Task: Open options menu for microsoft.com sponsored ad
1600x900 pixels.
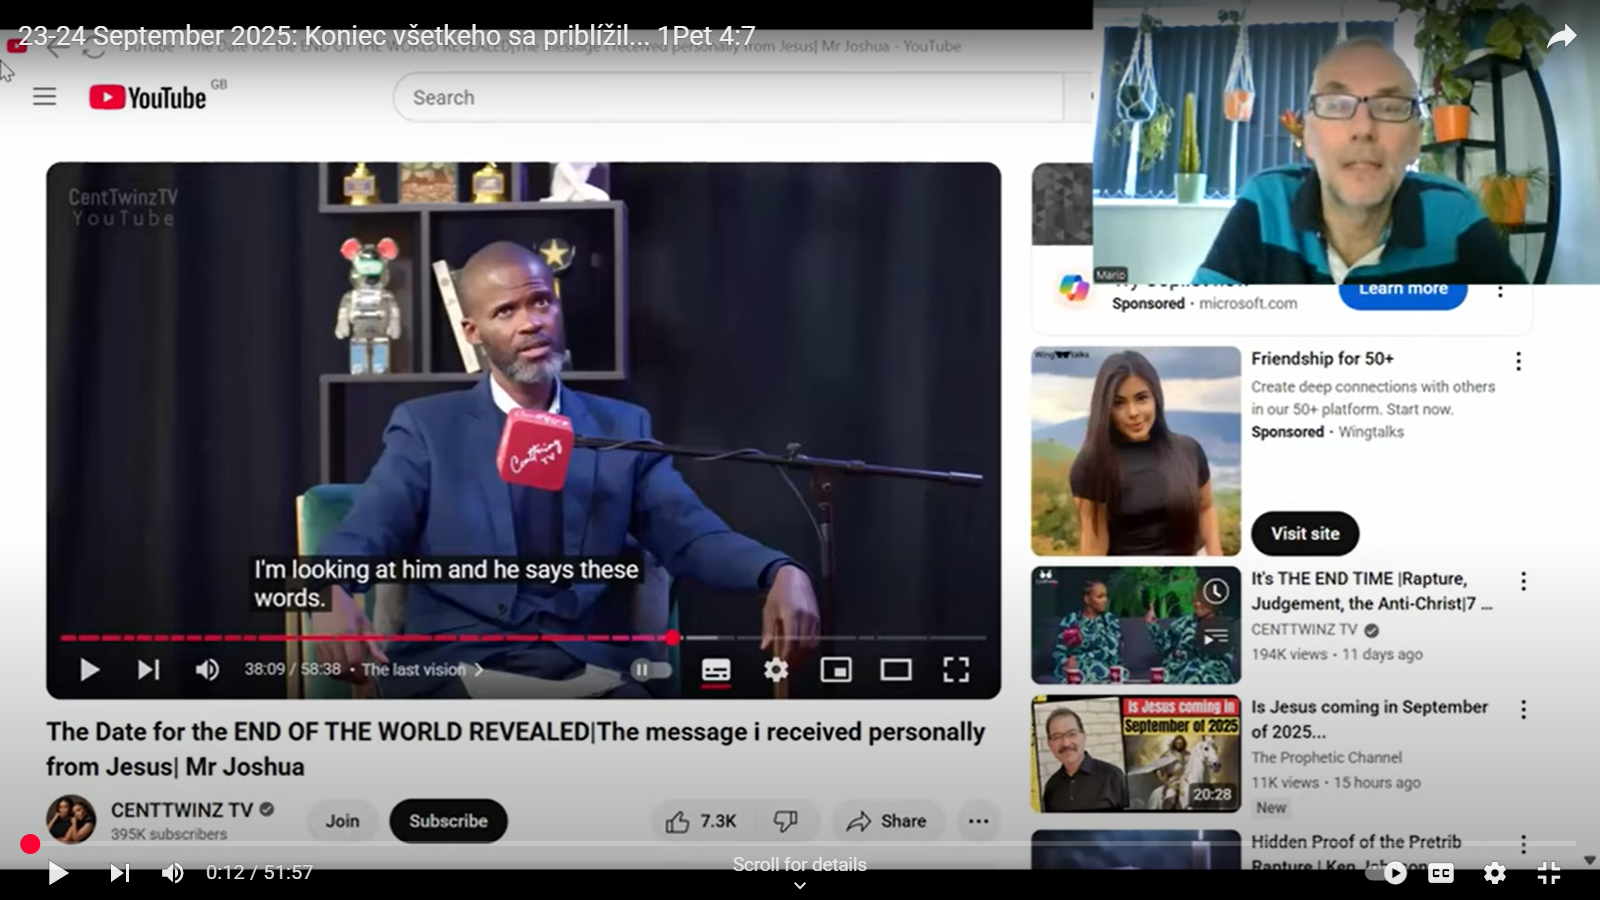Action: tap(1500, 291)
